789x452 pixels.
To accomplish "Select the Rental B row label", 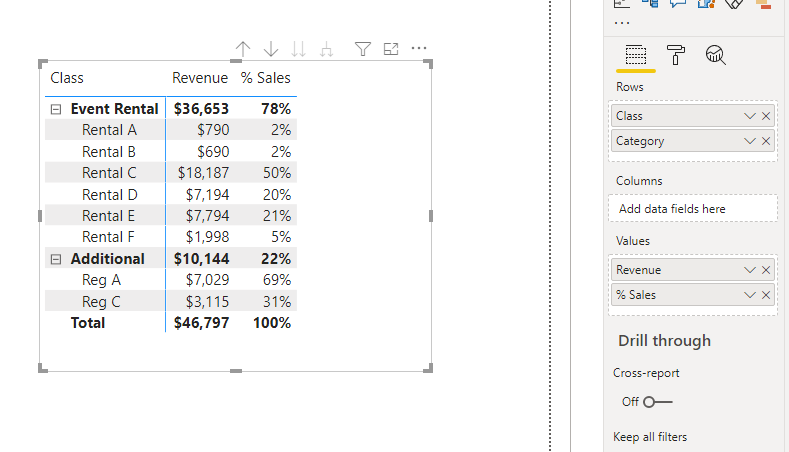I will [x=109, y=152].
